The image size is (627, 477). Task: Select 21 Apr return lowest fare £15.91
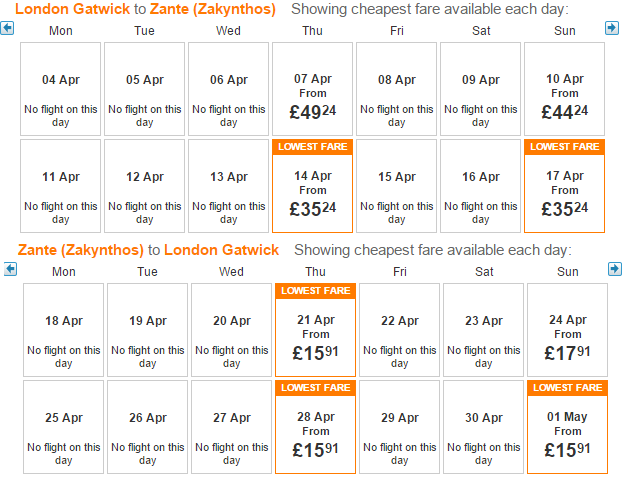(x=315, y=330)
